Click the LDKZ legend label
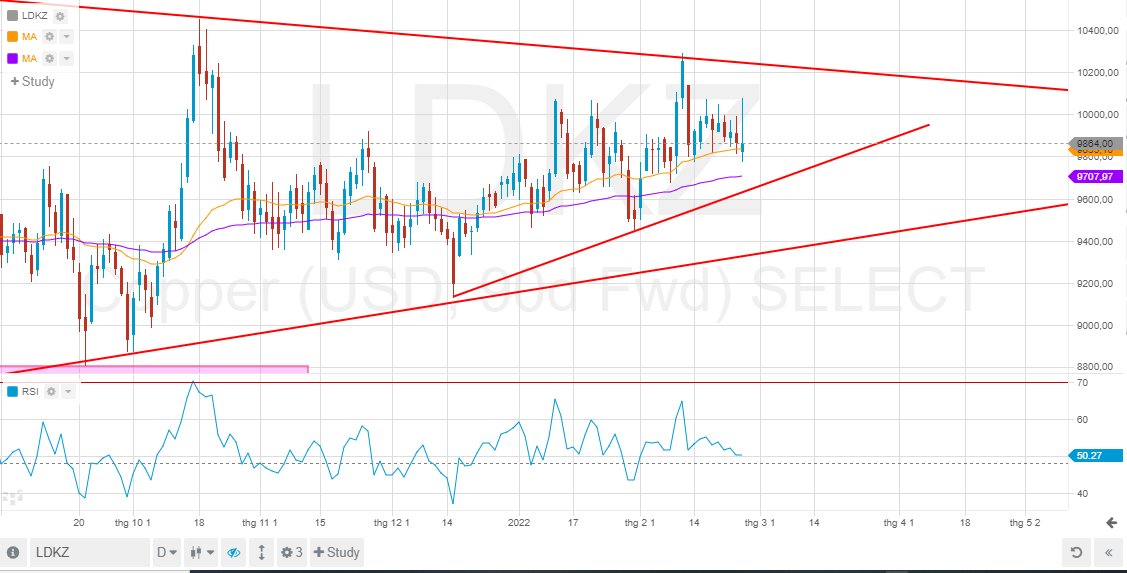 click(x=36, y=16)
